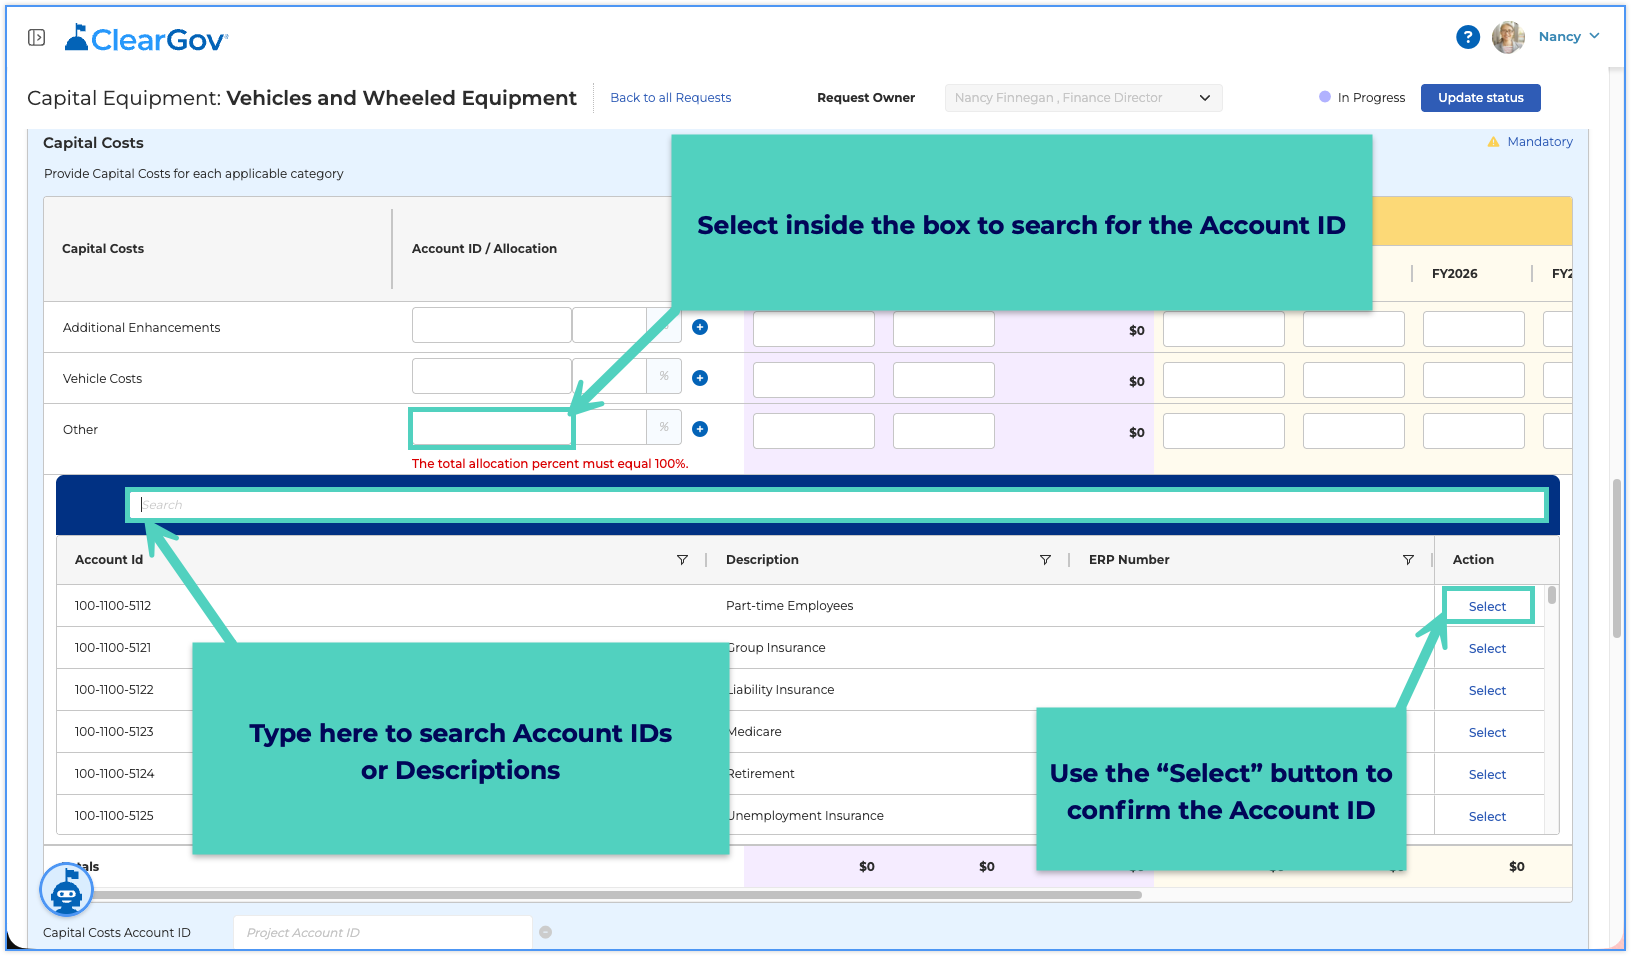1631x956 pixels.
Task: Click FY2026 field in Additional Enhancements row
Action: 1473,329
